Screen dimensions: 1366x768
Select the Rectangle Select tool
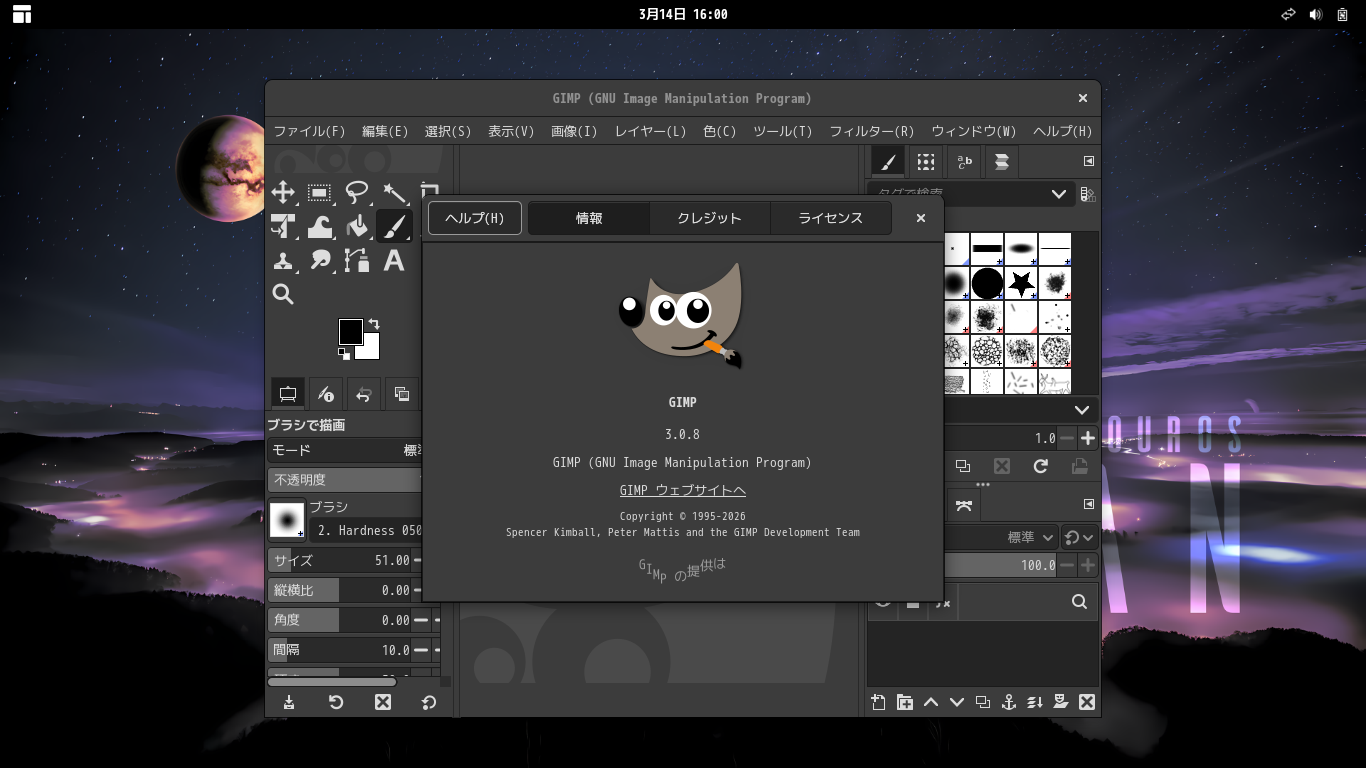pos(320,193)
